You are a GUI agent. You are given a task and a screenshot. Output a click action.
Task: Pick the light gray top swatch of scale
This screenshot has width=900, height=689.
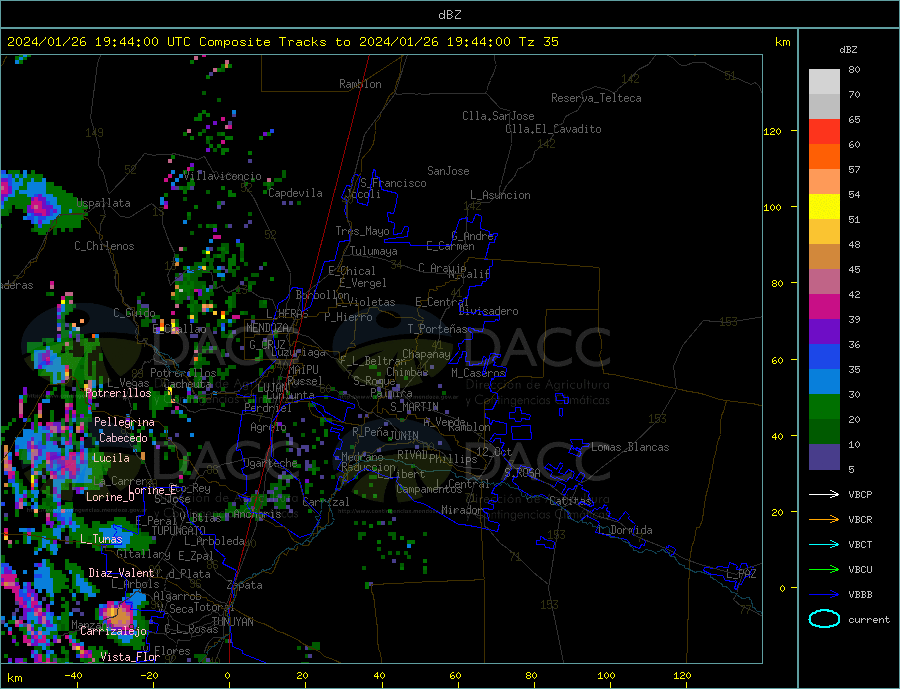coord(824,82)
